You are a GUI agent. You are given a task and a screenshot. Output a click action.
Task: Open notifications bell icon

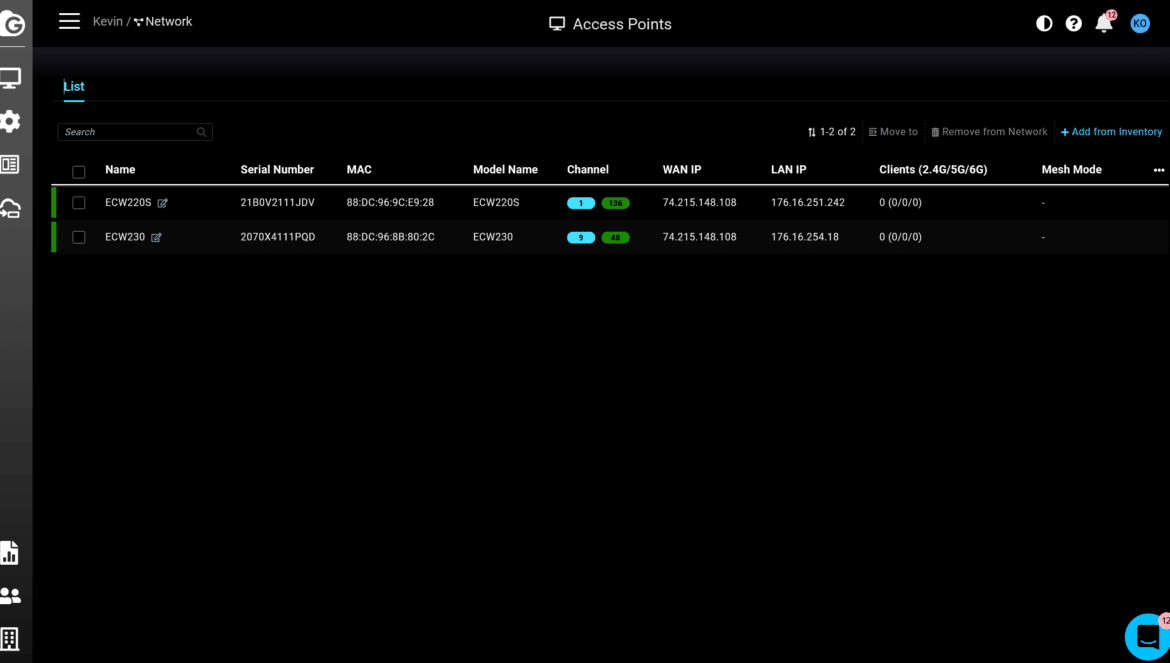click(x=1104, y=23)
